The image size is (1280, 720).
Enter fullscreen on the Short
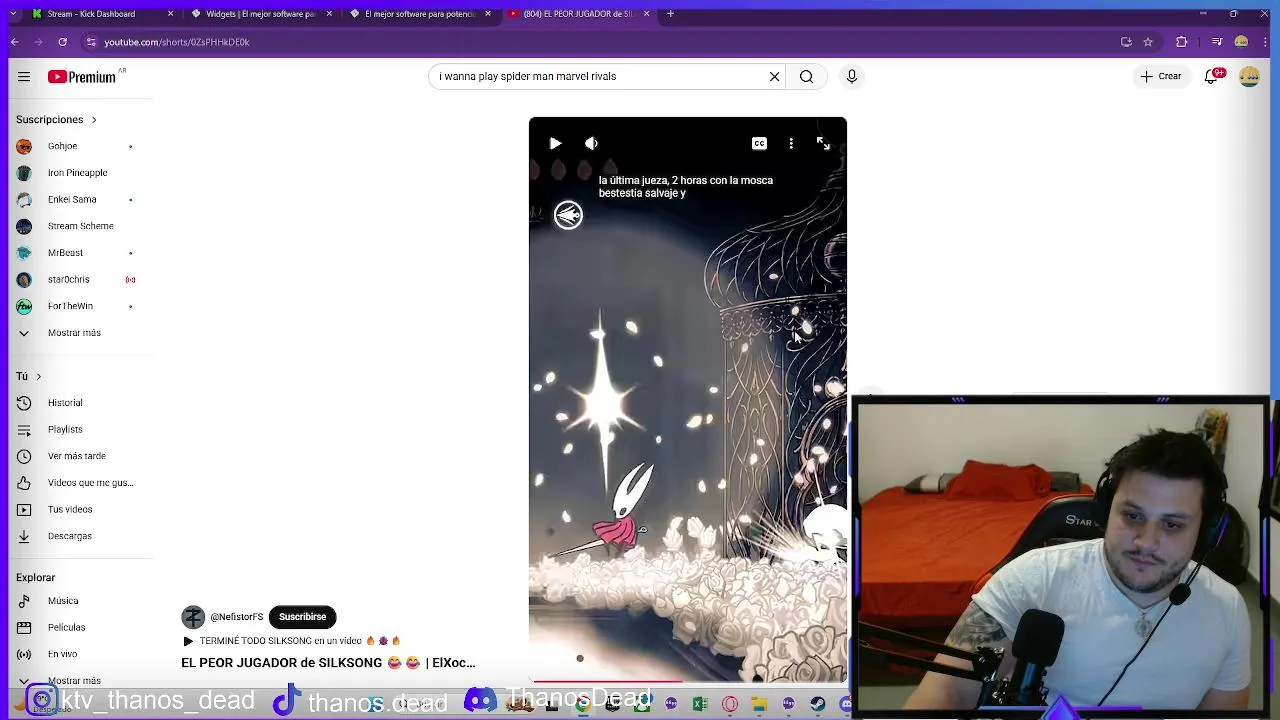(823, 143)
